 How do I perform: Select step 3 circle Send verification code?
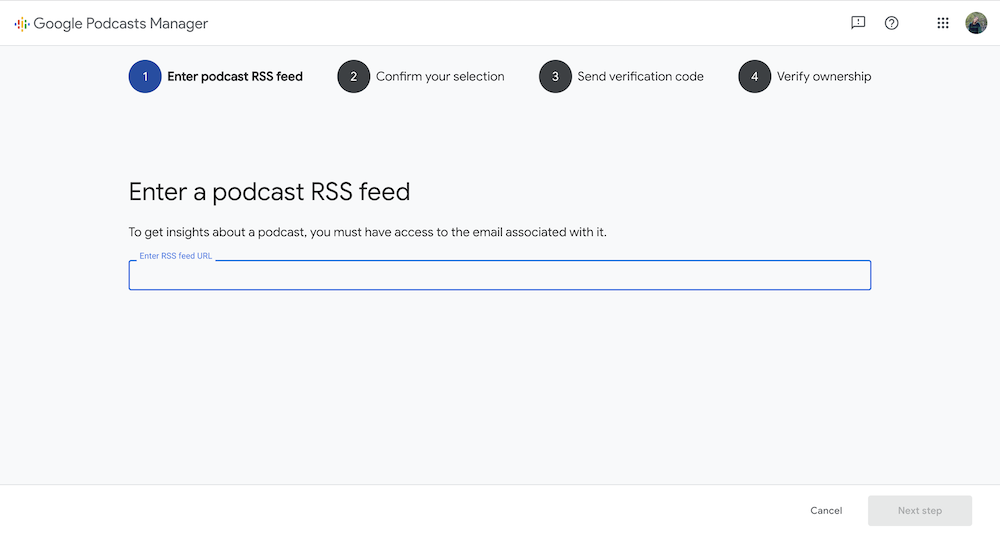point(555,77)
